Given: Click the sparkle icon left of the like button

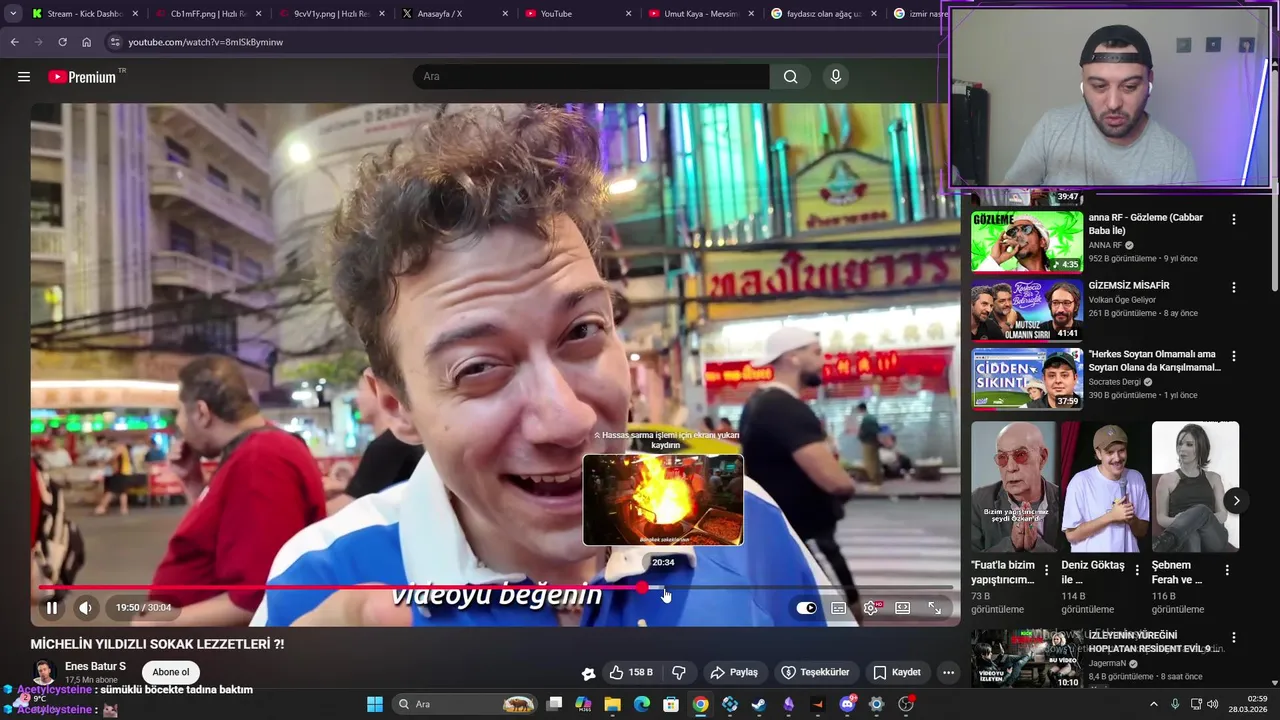Looking at the screenshot, I should coord(588,673).
